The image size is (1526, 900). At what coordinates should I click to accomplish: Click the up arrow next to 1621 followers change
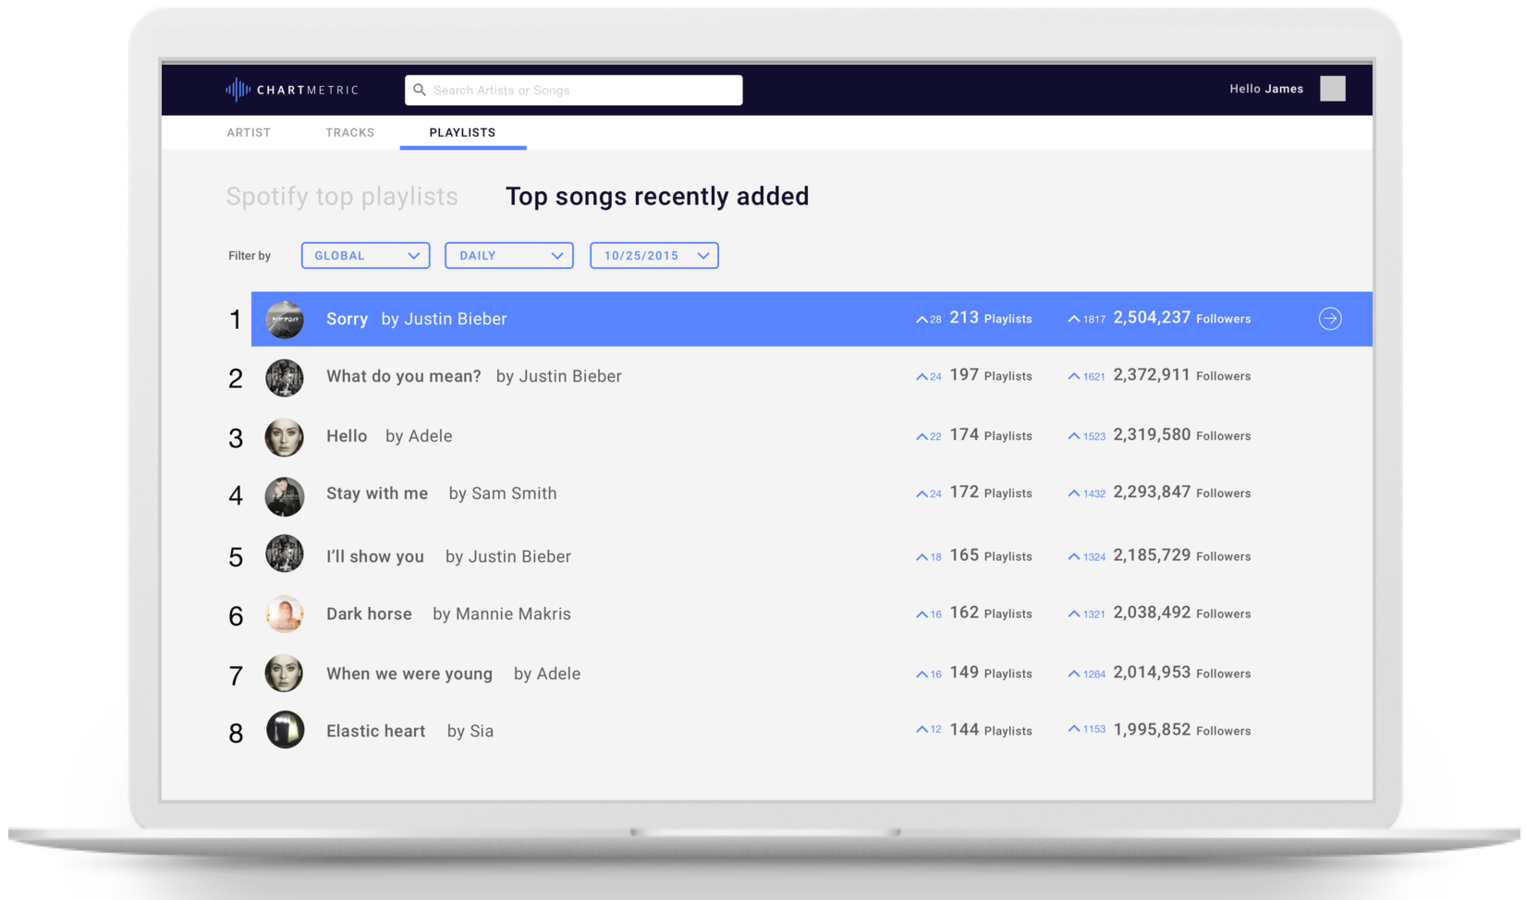point(1073,377)
